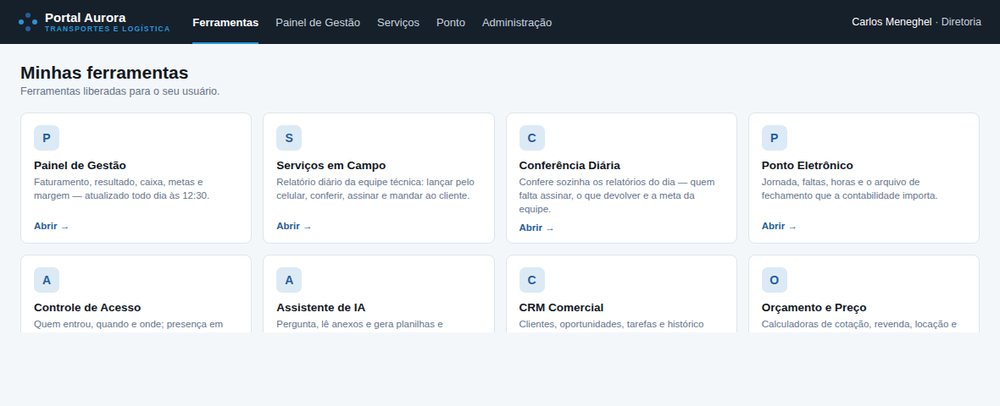Viewport: 1000px width, 406px height.
Task: Click the 'Pergunta, lê anexos' description text
Action: [x=359, y=324]
